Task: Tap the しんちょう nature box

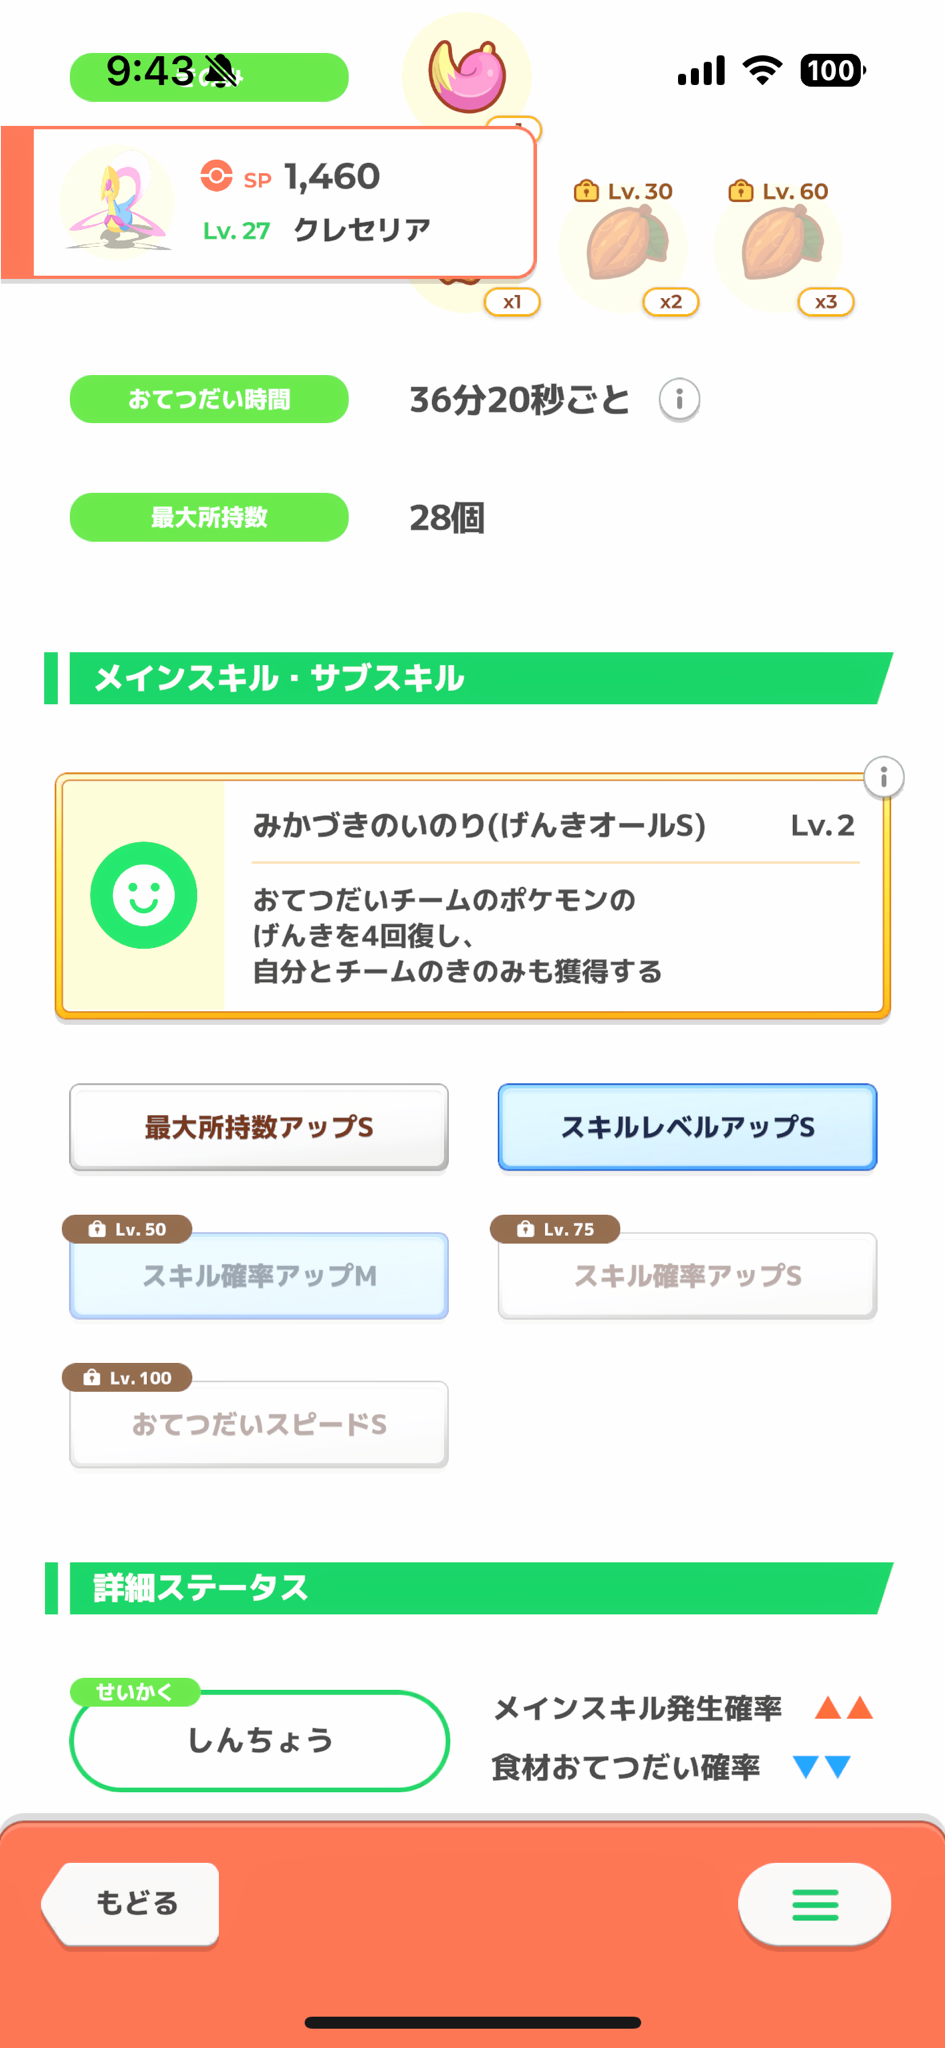Action: pyautogui.click(x=259, y=1741)
